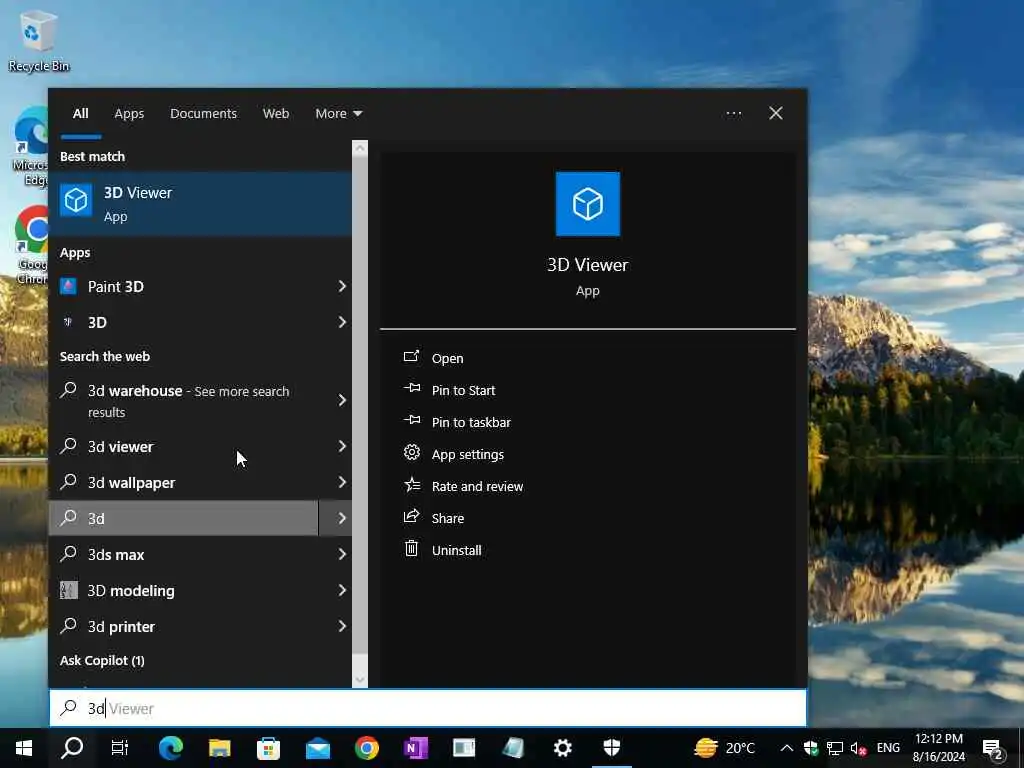Expand 3D modeling web result arrow
1024x768 pixels.
tap(342, 590)
